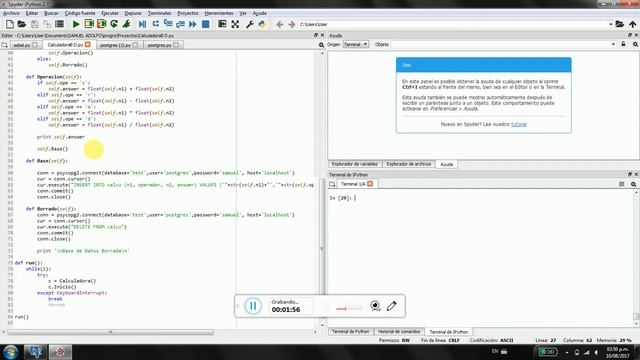
Task: Open the Explorador de archivos tab
Action: click(409, 164)
